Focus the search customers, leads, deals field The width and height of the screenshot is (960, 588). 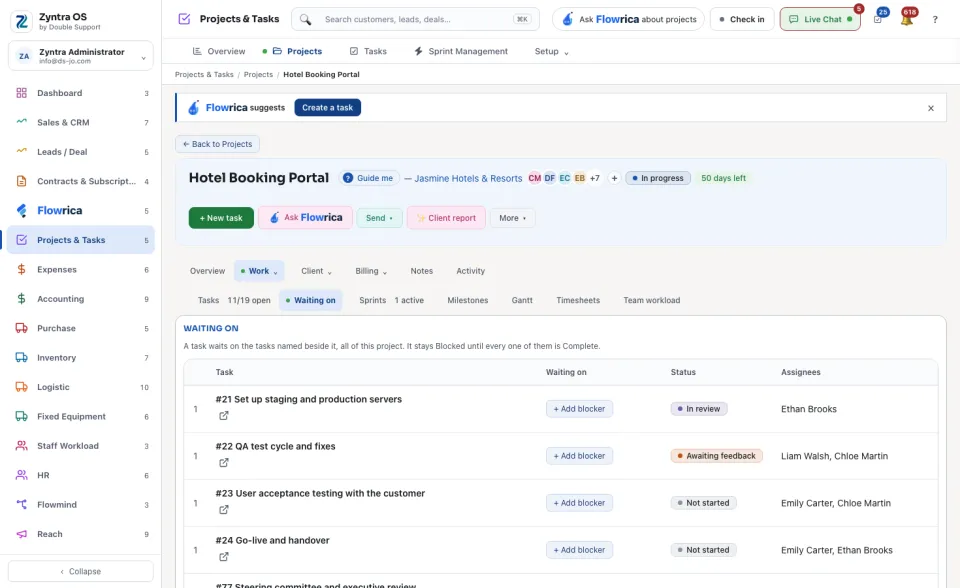pos(416,19)
